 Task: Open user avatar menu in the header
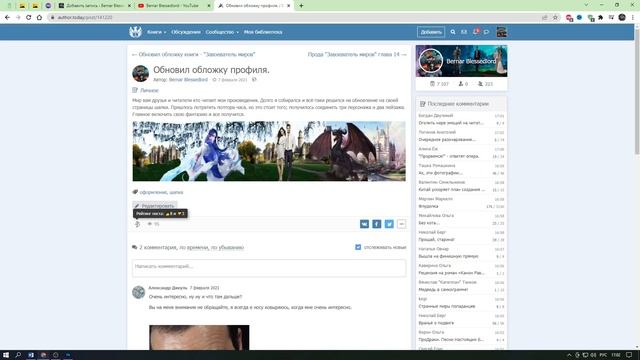502,32
